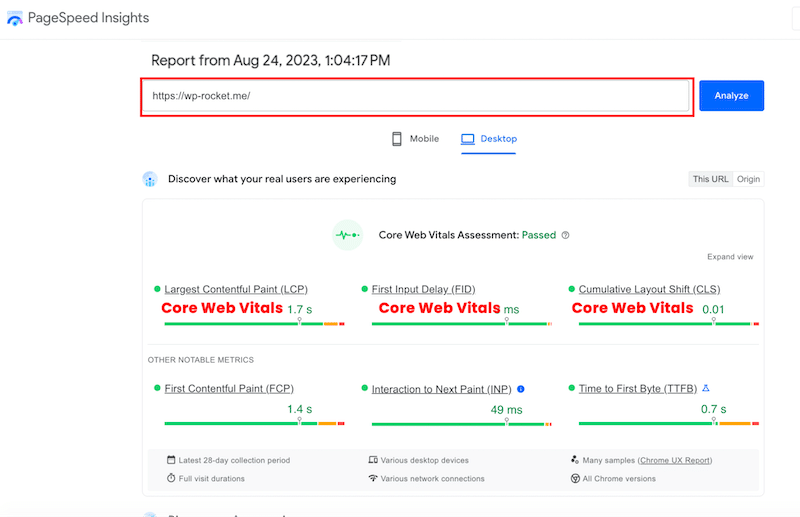
Task: Select the This URL toggle
Action: tap(711, 179)
